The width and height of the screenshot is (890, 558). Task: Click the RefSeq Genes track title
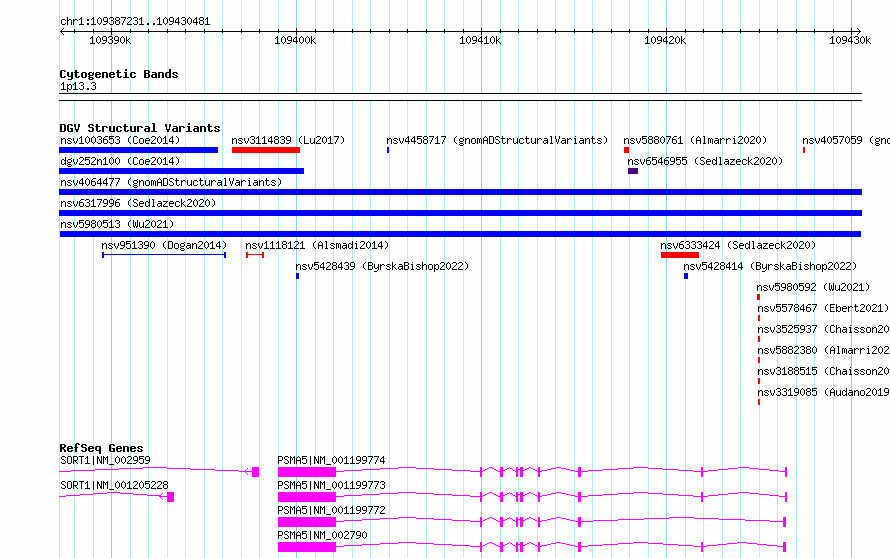[x=101, y=448]
